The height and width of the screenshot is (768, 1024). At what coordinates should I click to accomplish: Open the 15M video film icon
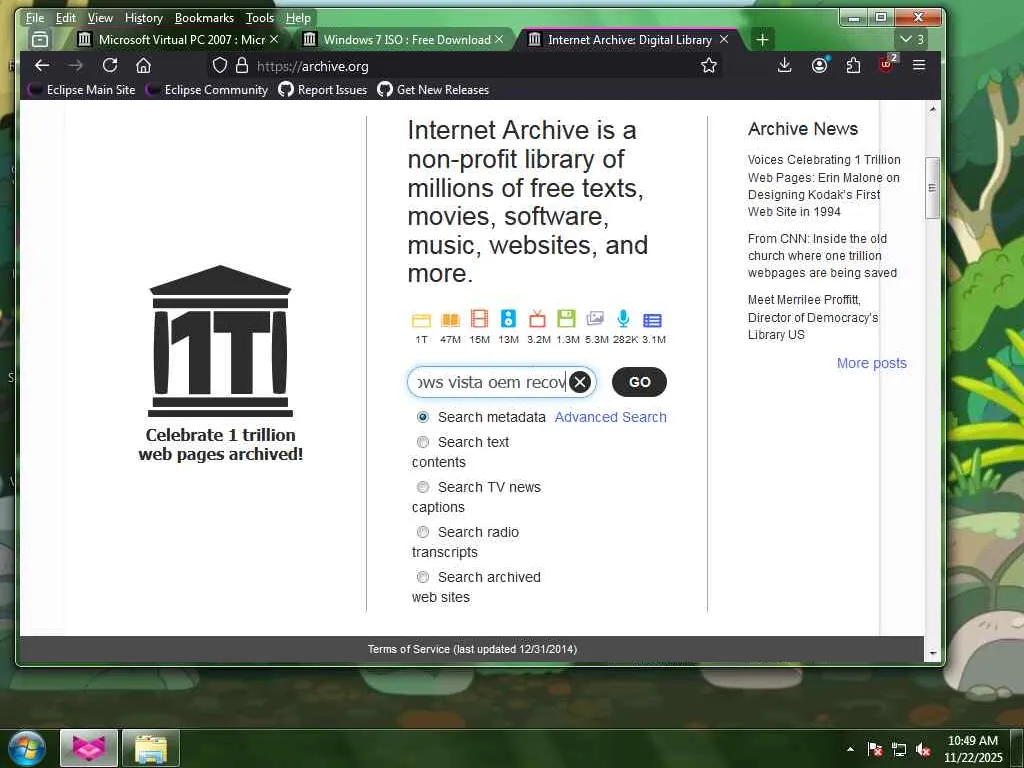coord(479,319)
